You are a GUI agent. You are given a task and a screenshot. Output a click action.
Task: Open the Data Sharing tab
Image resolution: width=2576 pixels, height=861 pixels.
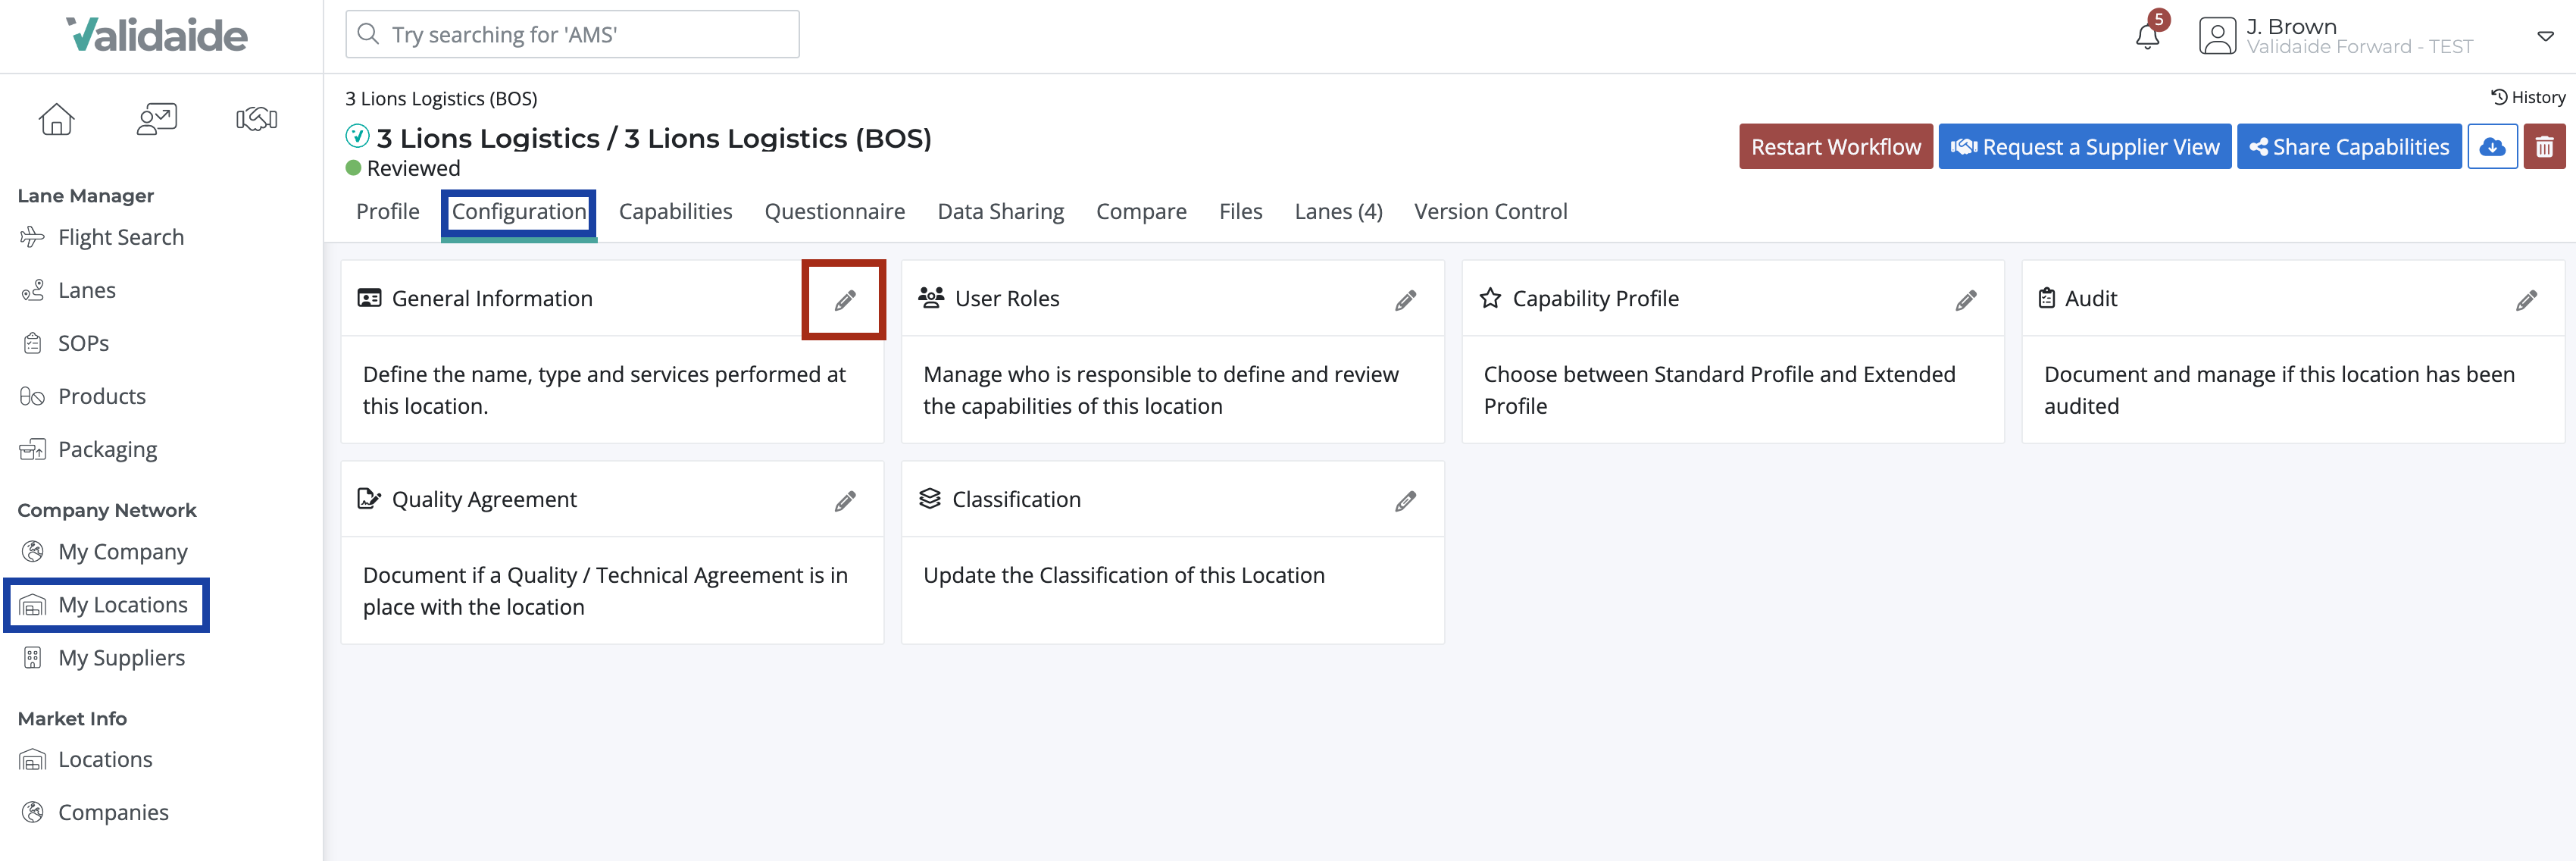click(1001, 211)
